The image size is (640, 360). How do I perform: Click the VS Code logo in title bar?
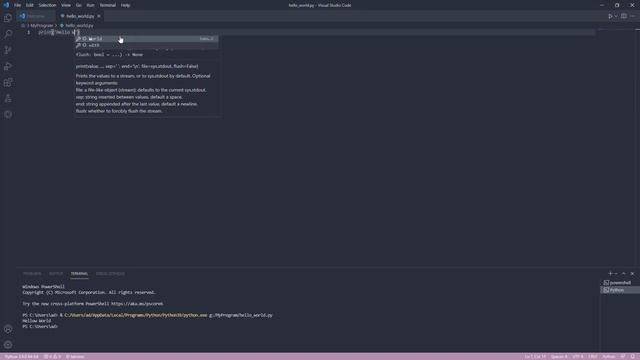pos(6,5)
